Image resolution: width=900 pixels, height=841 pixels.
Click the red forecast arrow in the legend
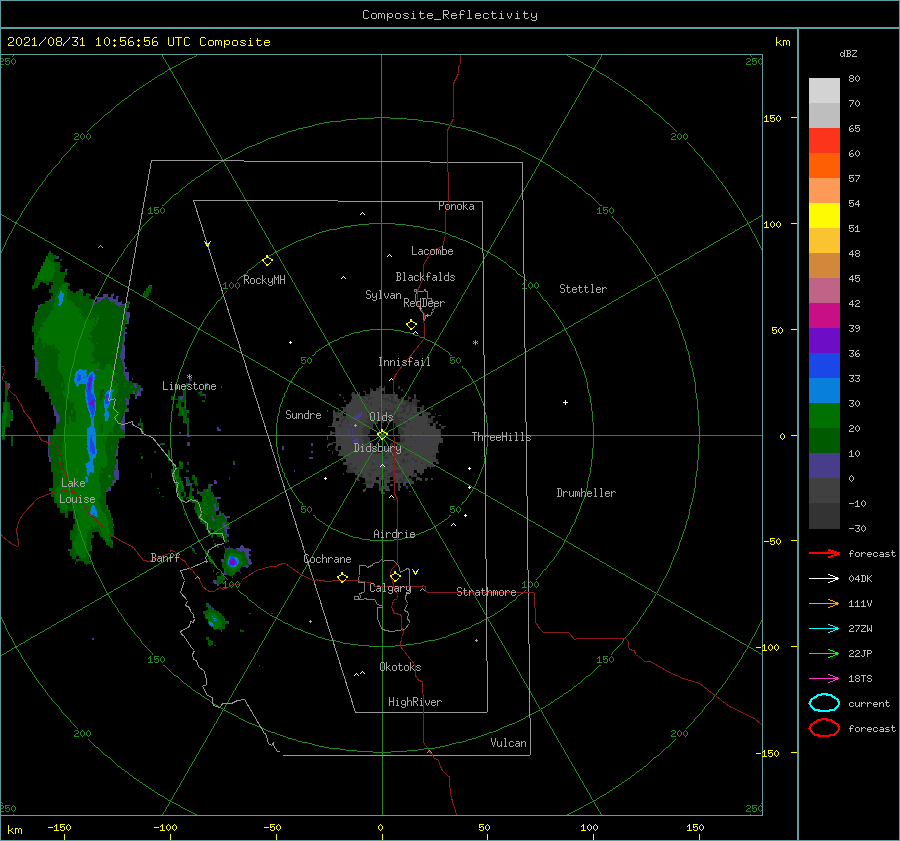[x=824, y=553]
